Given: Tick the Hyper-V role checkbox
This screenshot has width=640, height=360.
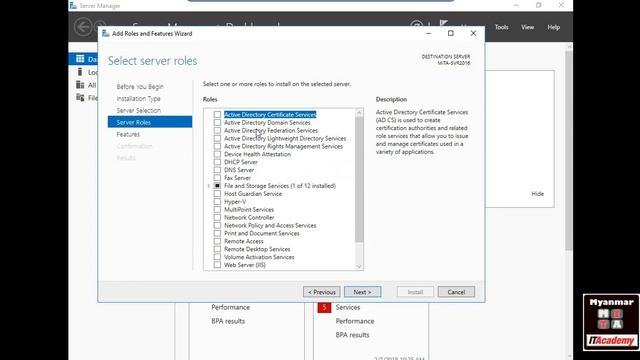Looking at the screenshot, I should point(217,202).
